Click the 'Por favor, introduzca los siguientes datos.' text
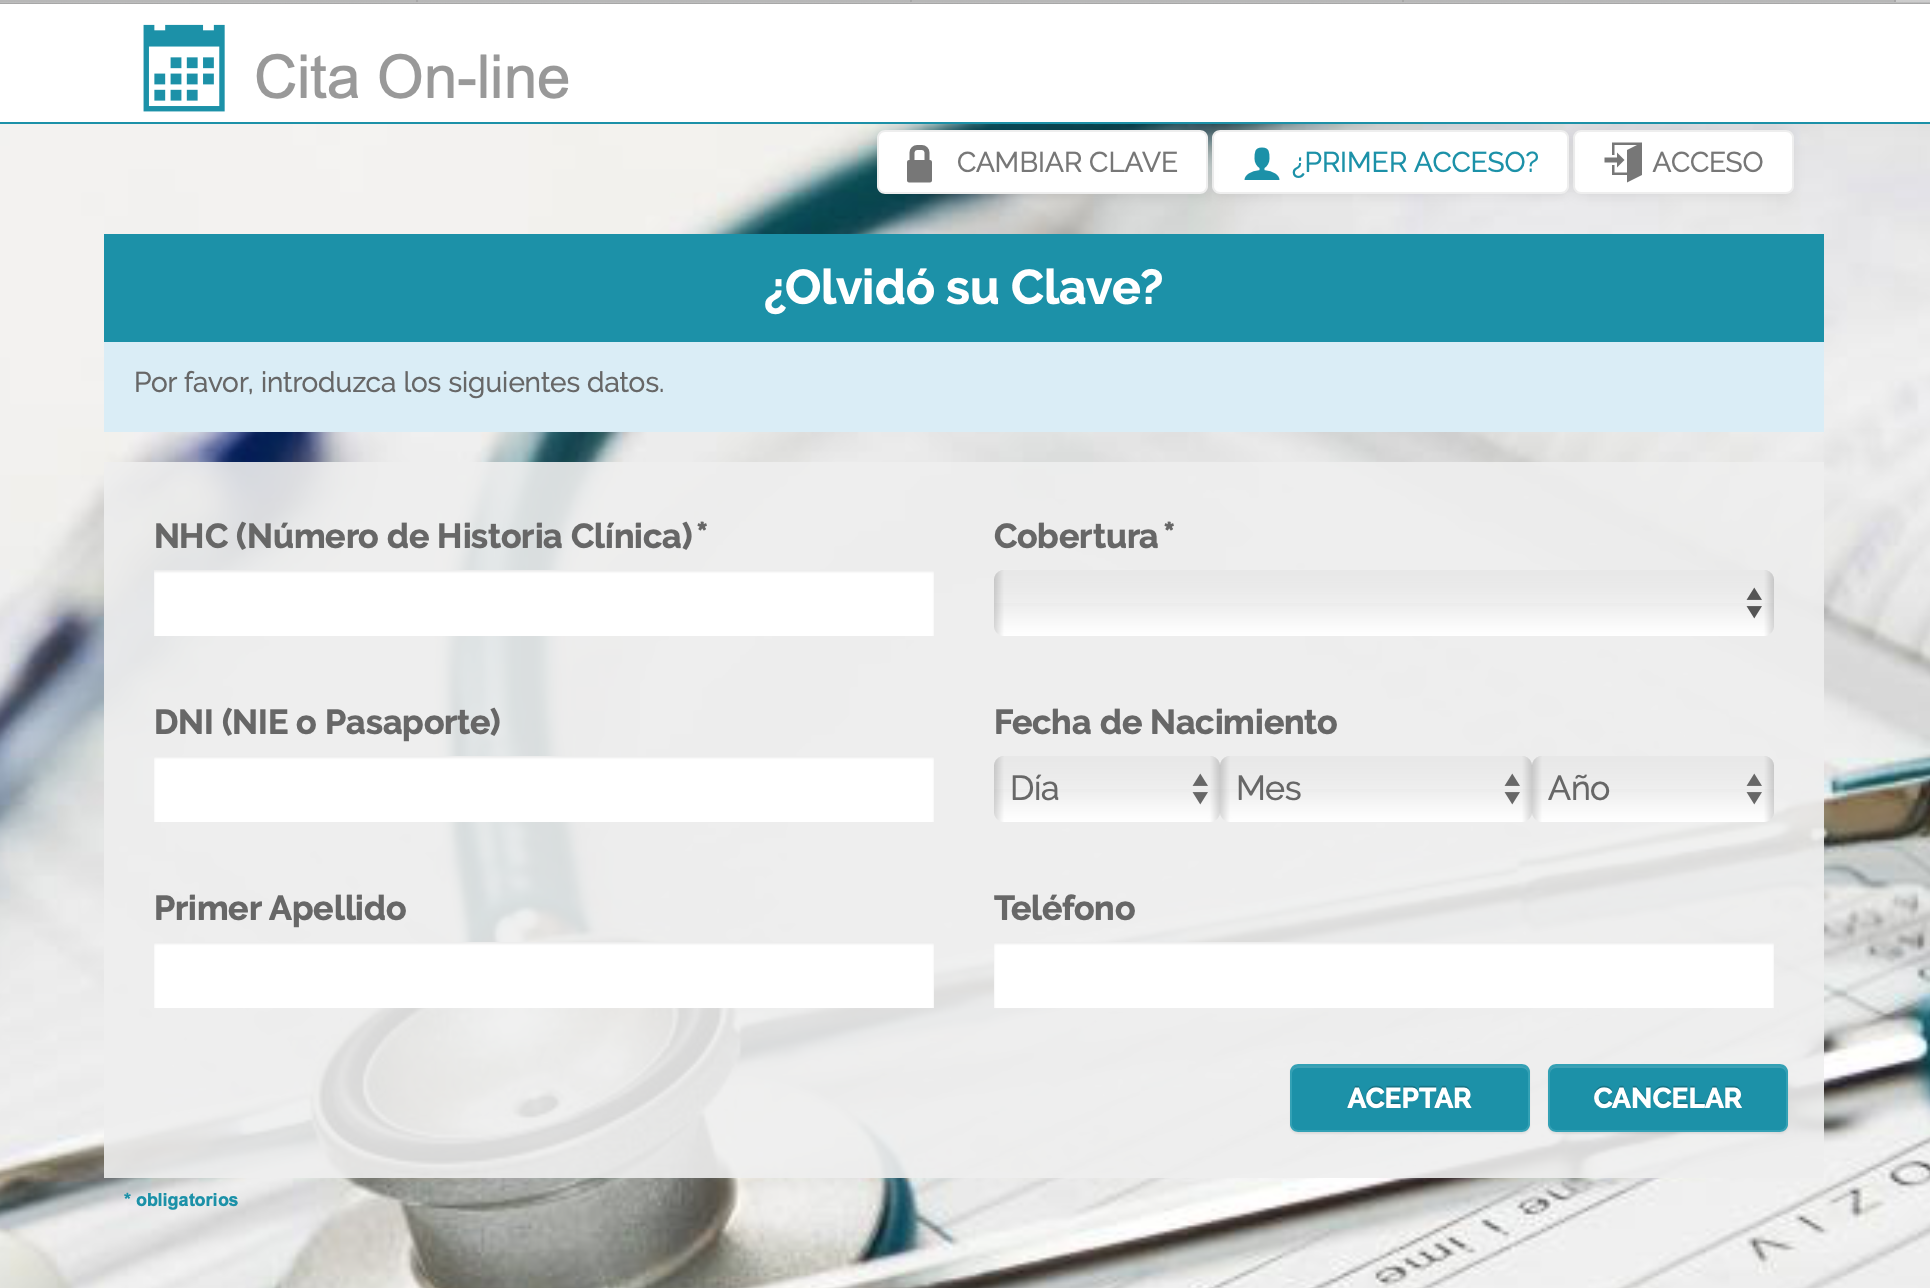The width and height of the screenshot is (1930, 1288). (399, 382)
